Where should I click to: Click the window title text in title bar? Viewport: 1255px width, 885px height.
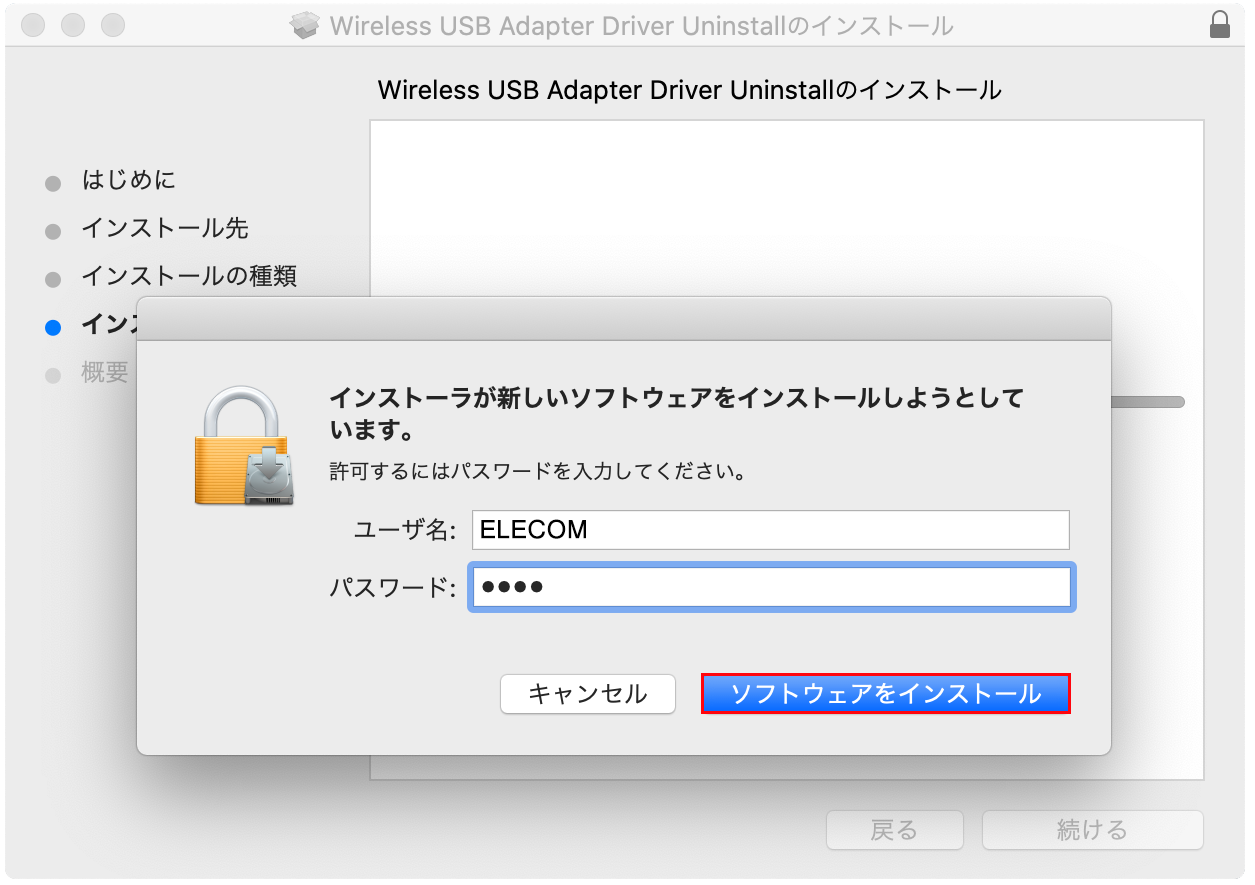641,25
